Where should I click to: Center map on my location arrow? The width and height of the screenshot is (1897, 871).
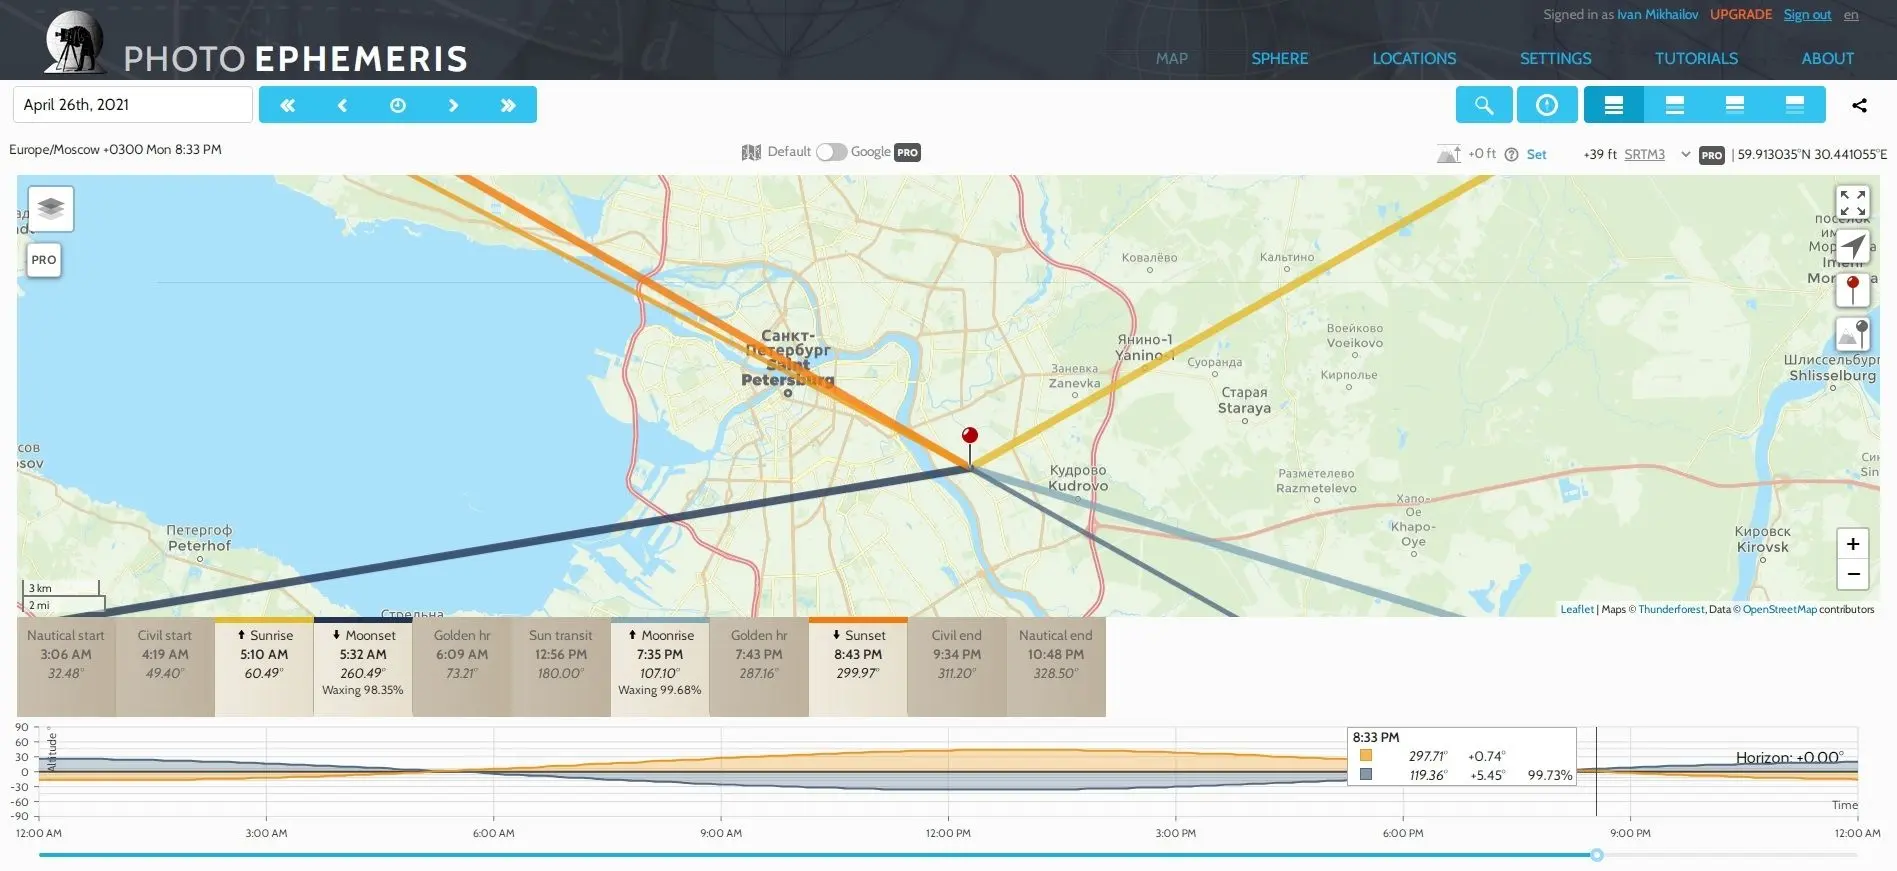pos(1852,246)
